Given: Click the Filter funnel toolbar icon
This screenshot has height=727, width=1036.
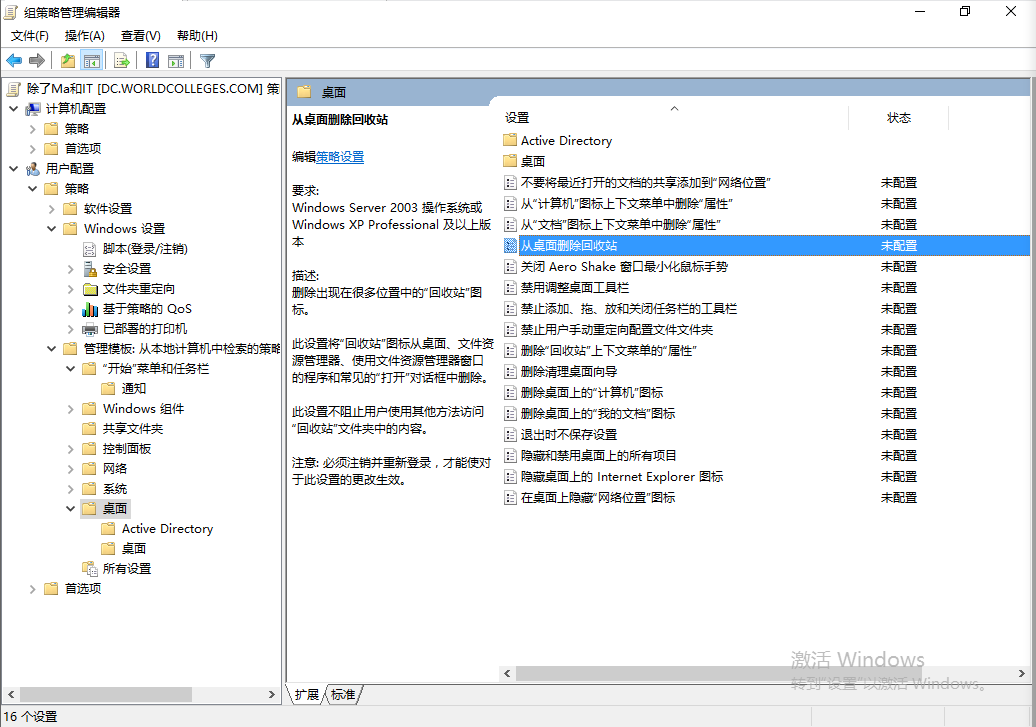Looking at the screenshot, I should (x=207, y=61).
